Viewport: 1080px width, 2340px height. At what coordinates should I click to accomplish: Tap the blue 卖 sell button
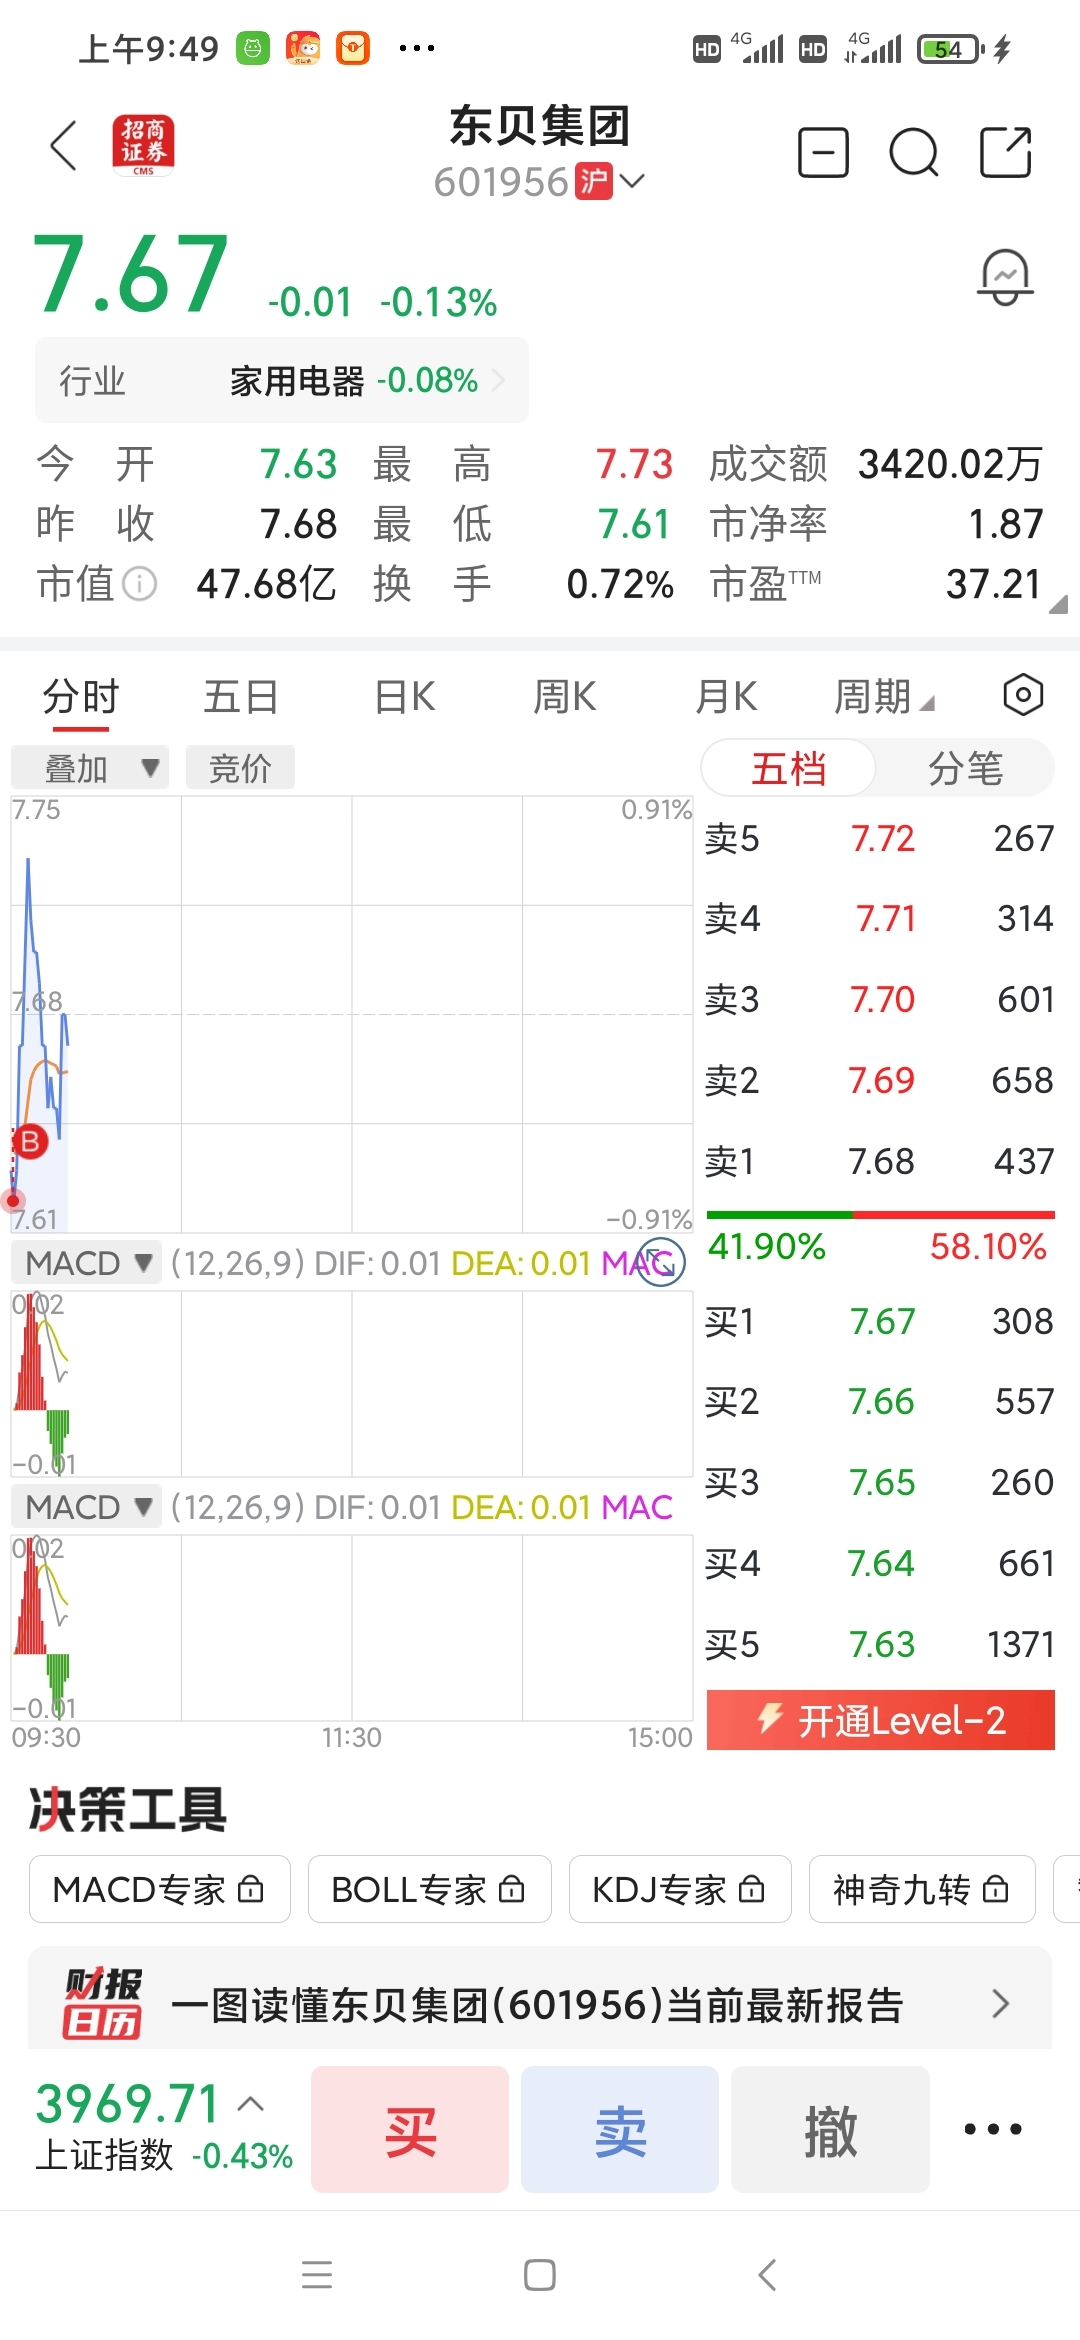point(620,2129)
